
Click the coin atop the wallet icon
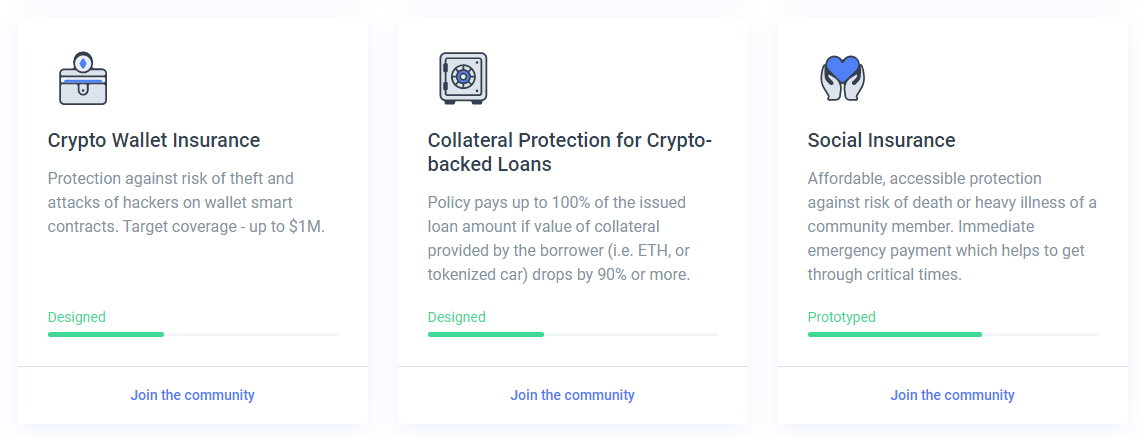point(83,62)
